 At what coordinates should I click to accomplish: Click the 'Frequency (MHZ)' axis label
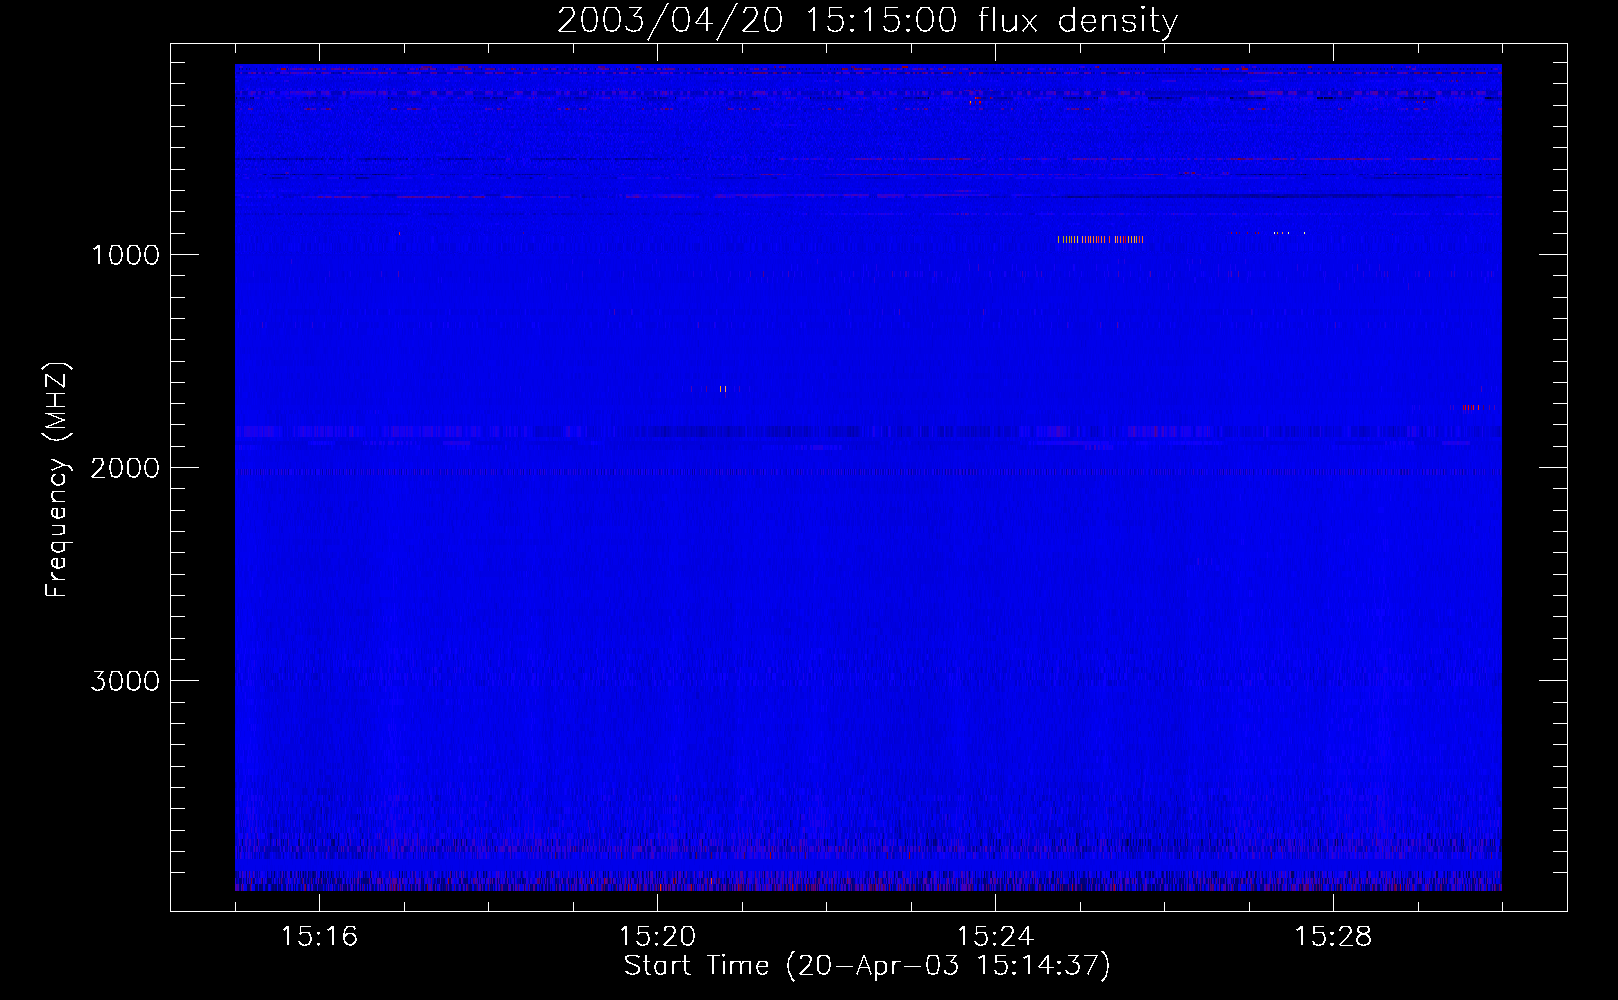(x=56, y=480)
